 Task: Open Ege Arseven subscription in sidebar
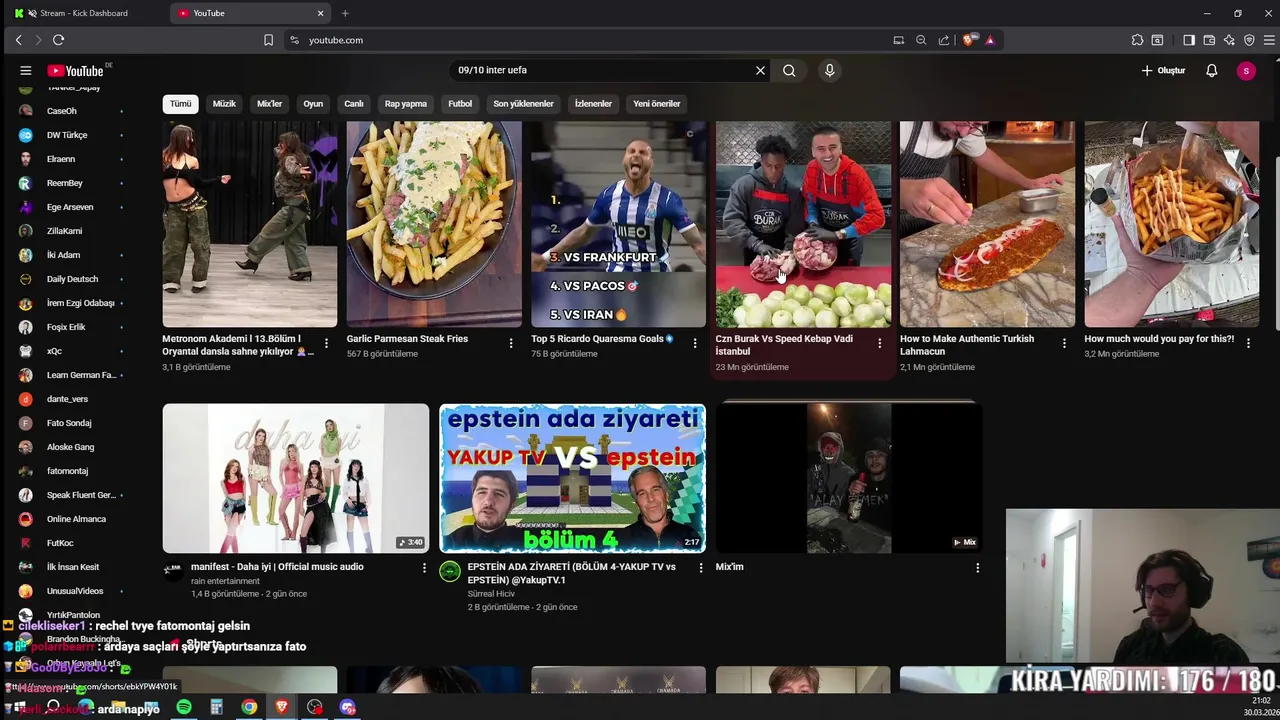(70, 207)
